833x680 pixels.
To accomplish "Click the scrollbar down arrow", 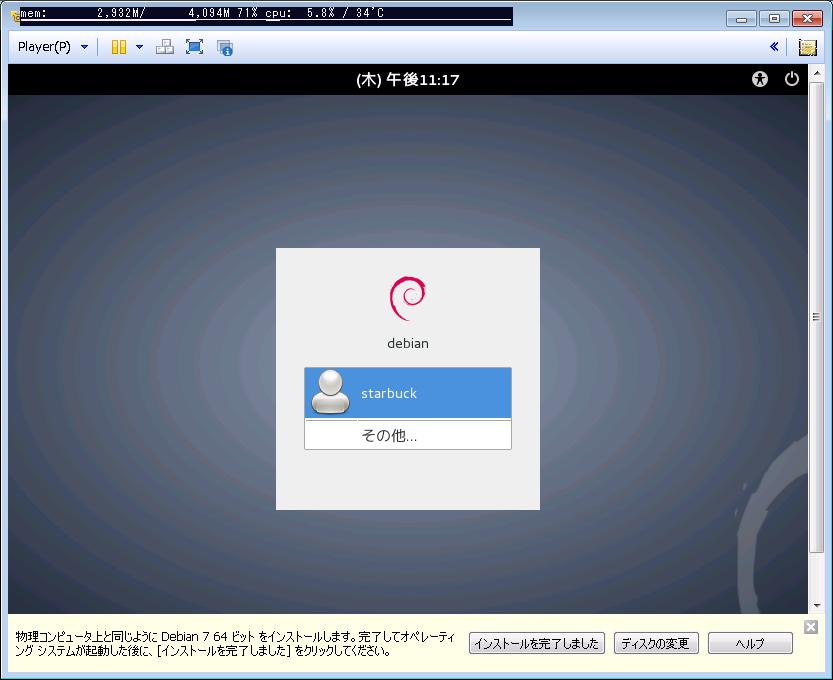I will pyautogui.click(x=816, y=606).
